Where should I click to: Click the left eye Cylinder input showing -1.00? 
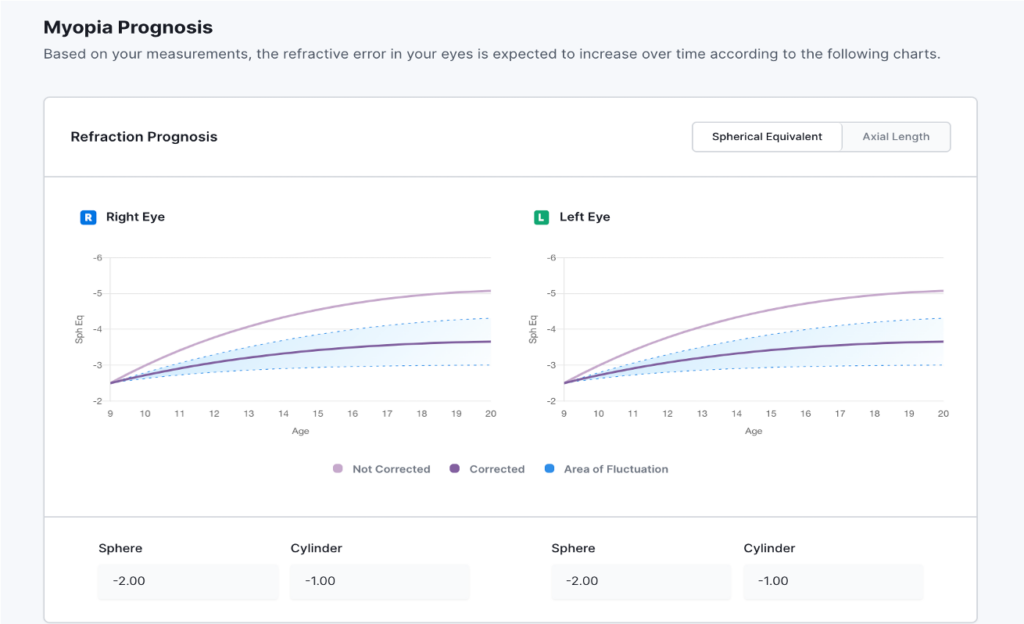tap(833, 581)
